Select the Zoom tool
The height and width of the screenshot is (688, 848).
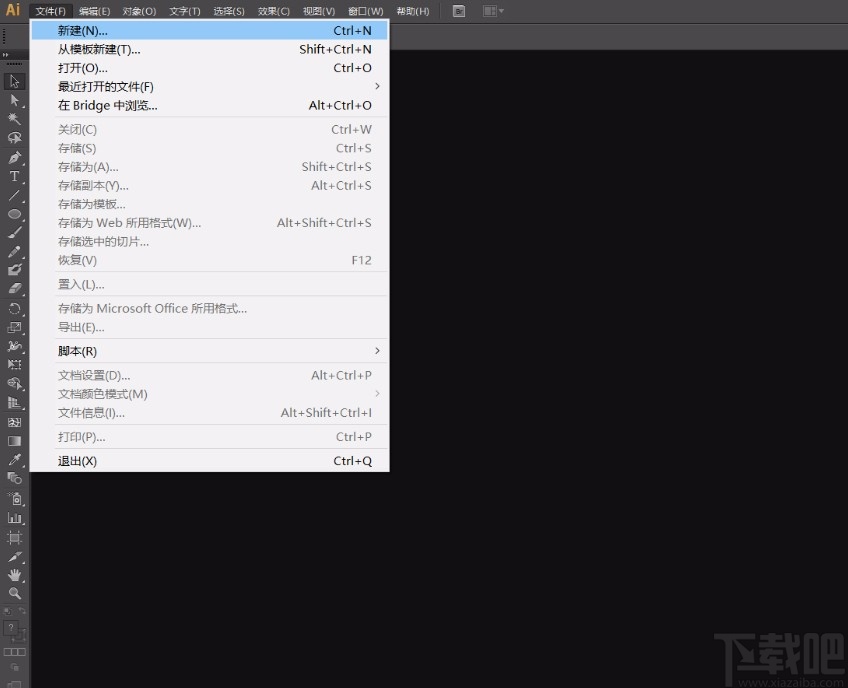point(14,594)
